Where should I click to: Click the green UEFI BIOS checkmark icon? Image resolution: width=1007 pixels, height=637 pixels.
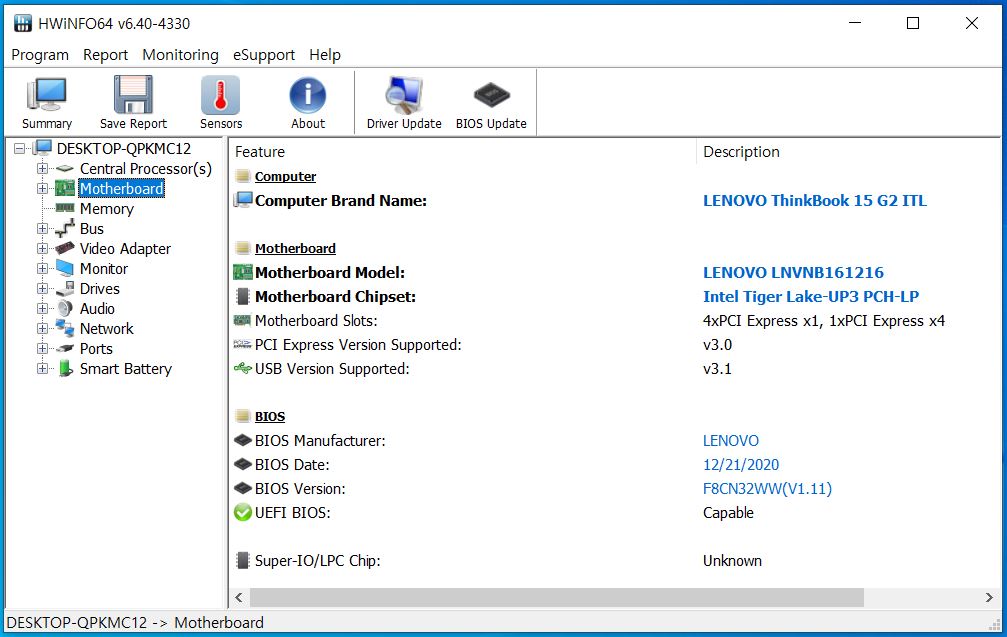pos(243,512)
